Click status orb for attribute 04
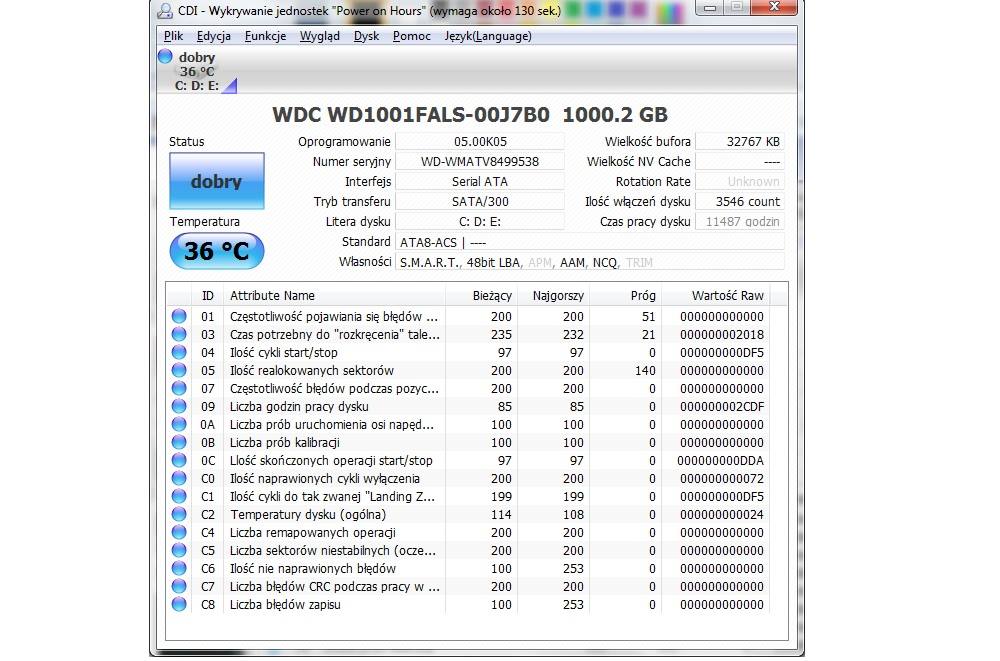Image resolution: width=1000 pixels, height=661 pixels. point(179,352)
